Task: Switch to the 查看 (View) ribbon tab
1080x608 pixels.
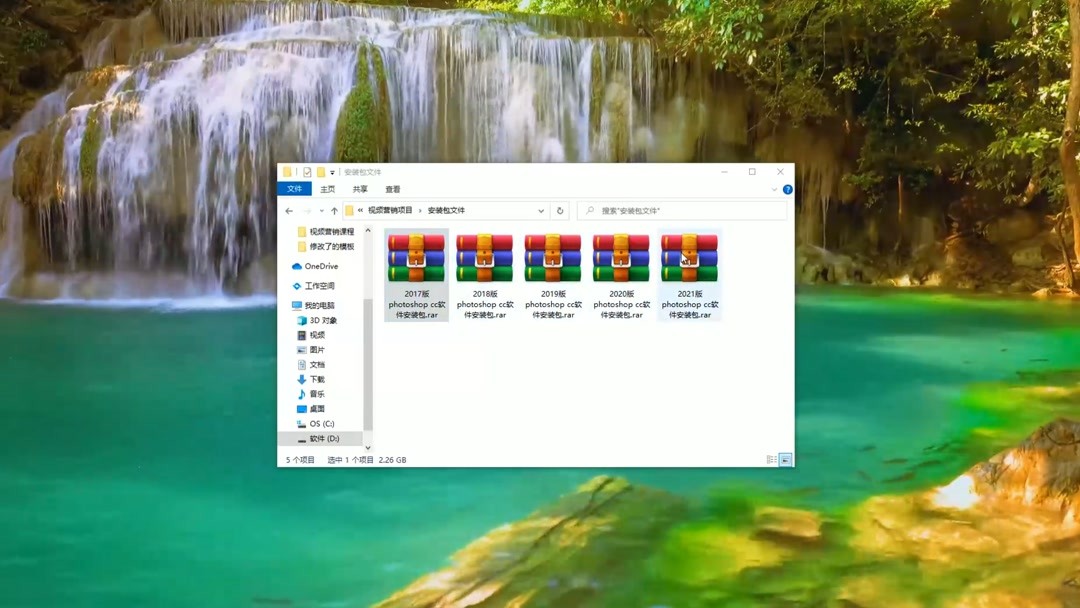Action: pos(391,189)
